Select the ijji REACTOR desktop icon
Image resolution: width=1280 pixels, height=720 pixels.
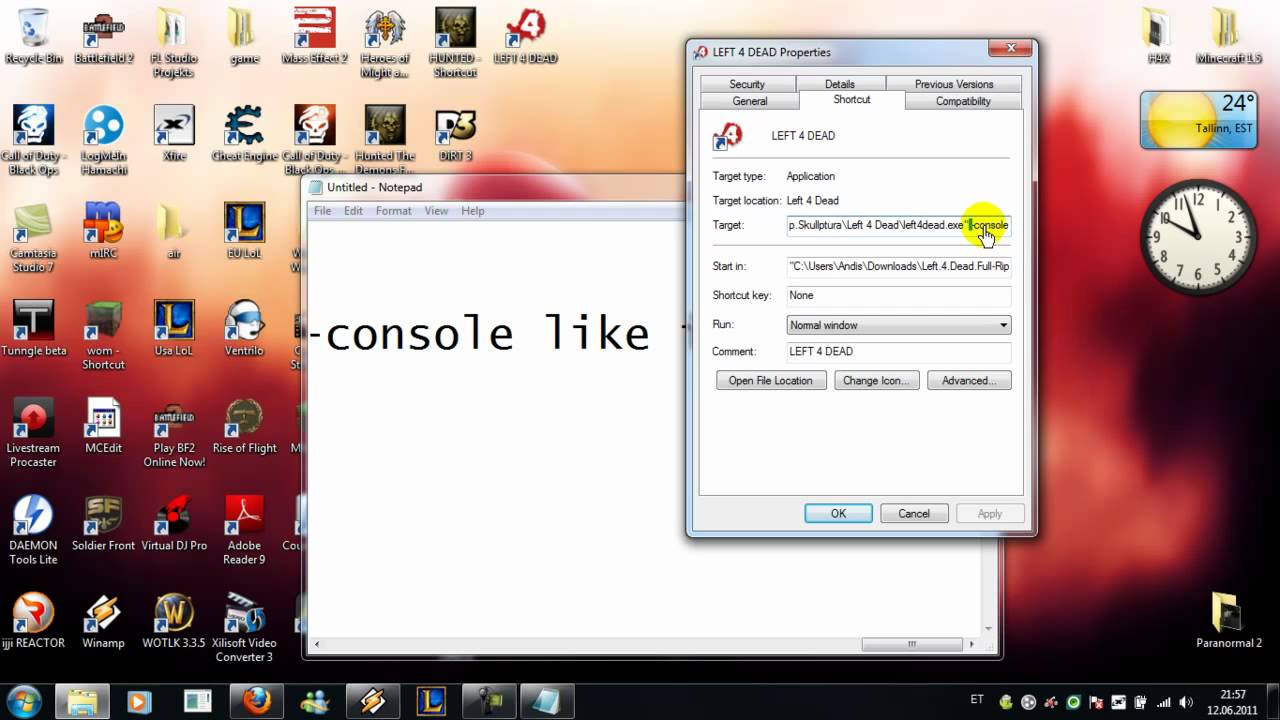click(x=33, y=621)
